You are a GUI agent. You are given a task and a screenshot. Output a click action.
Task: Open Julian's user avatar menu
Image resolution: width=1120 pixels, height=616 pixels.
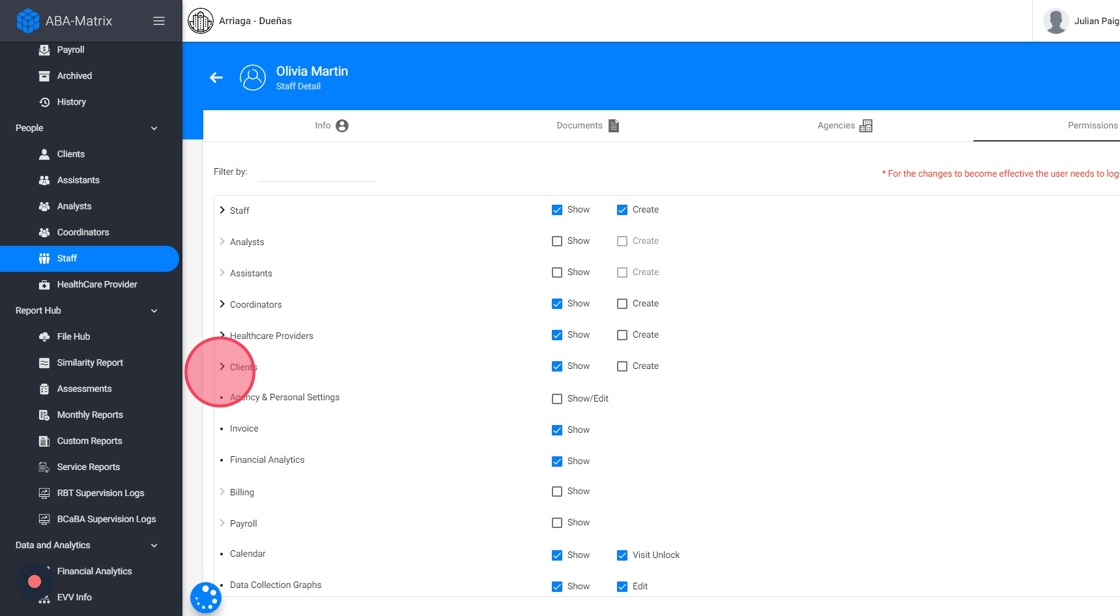(1056, 21)
